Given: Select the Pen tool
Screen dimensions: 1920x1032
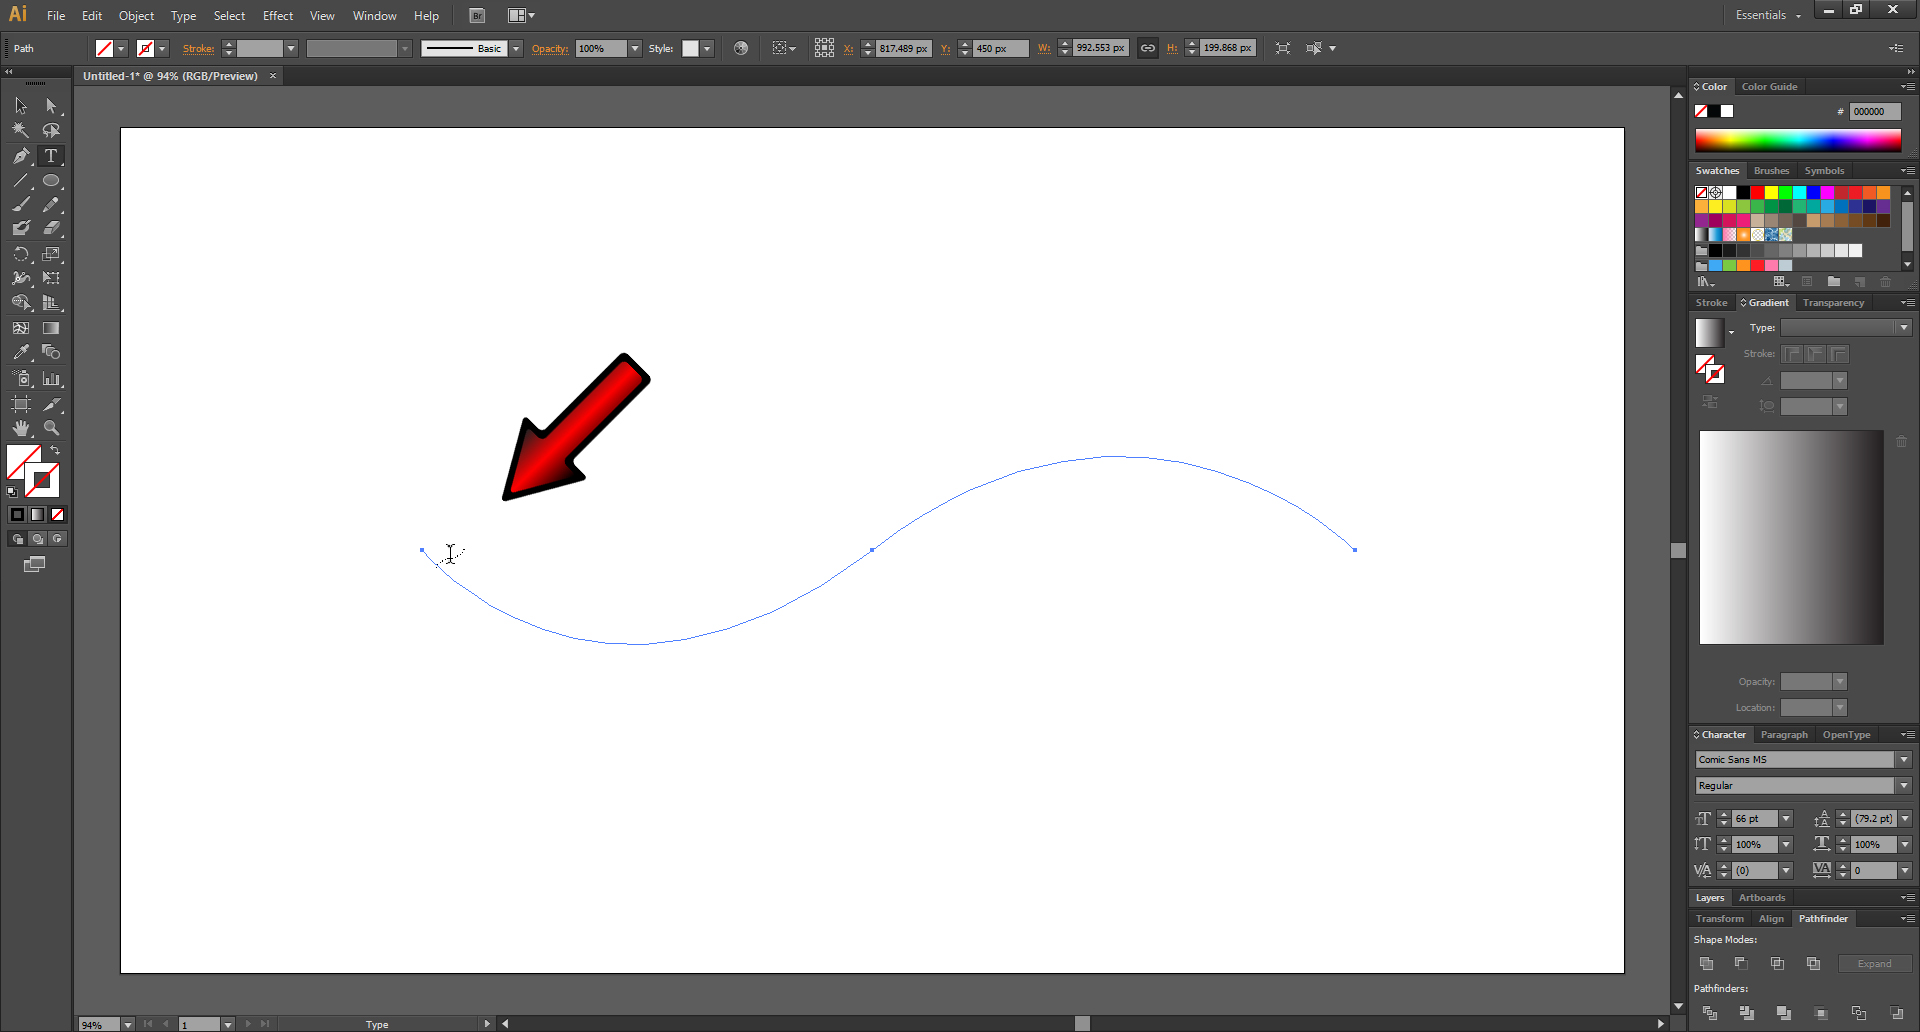Looking at the screenshot, I should point(21,156).
